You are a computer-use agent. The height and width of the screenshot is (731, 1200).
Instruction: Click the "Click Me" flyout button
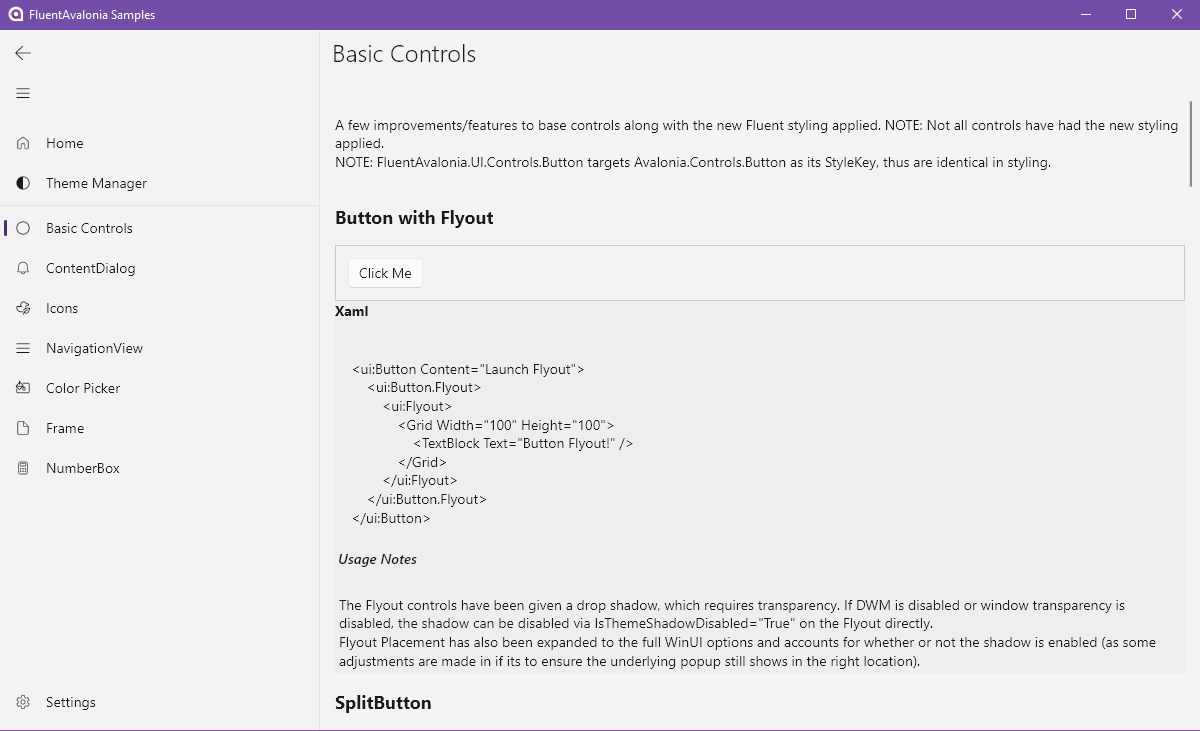tap(385, 273)
